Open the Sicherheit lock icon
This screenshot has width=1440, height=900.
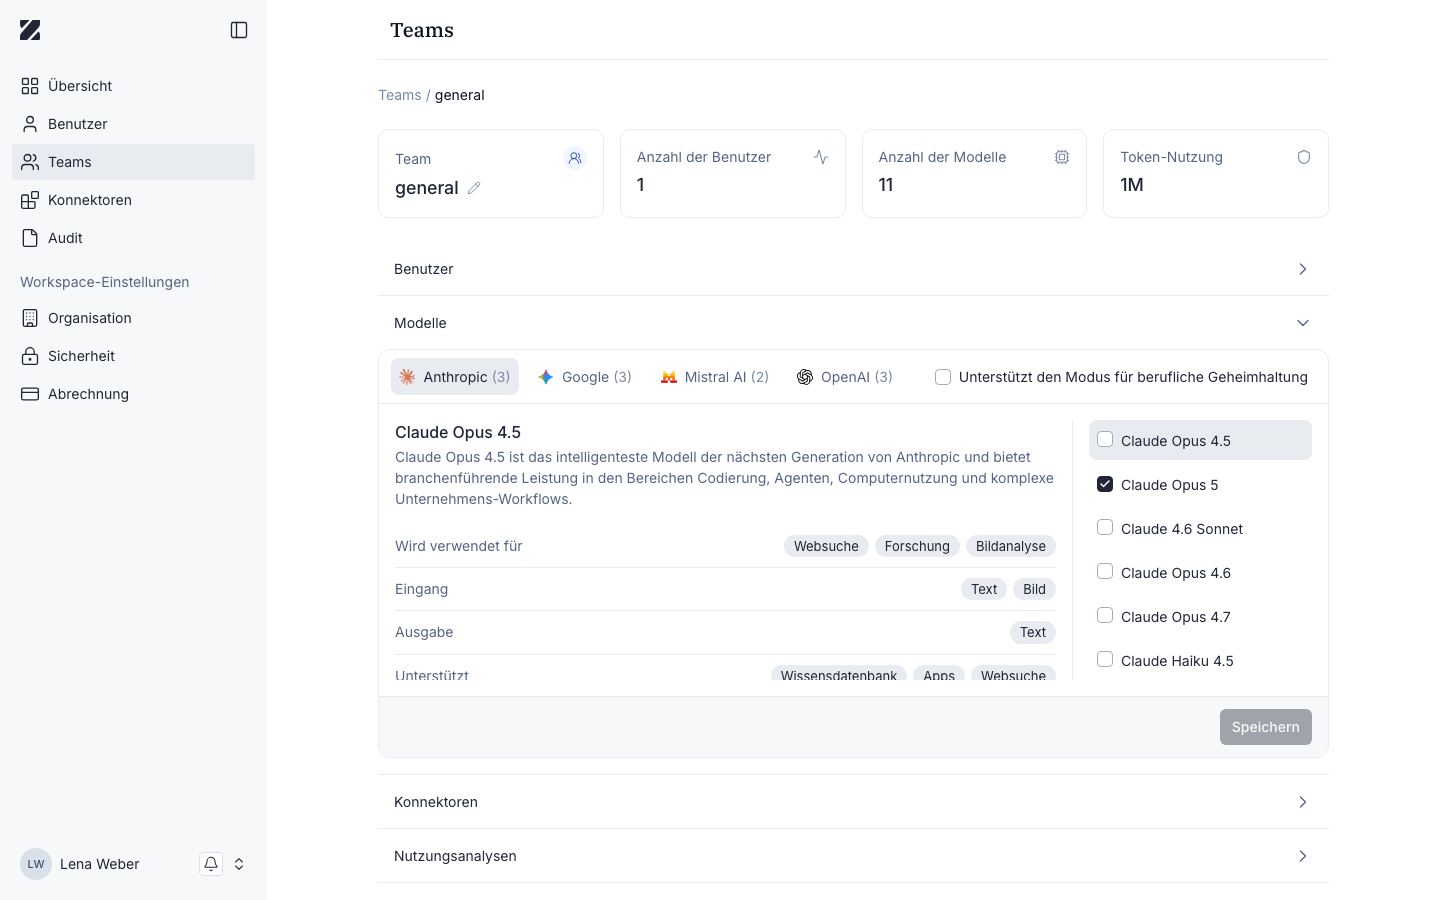click(30, 356)
